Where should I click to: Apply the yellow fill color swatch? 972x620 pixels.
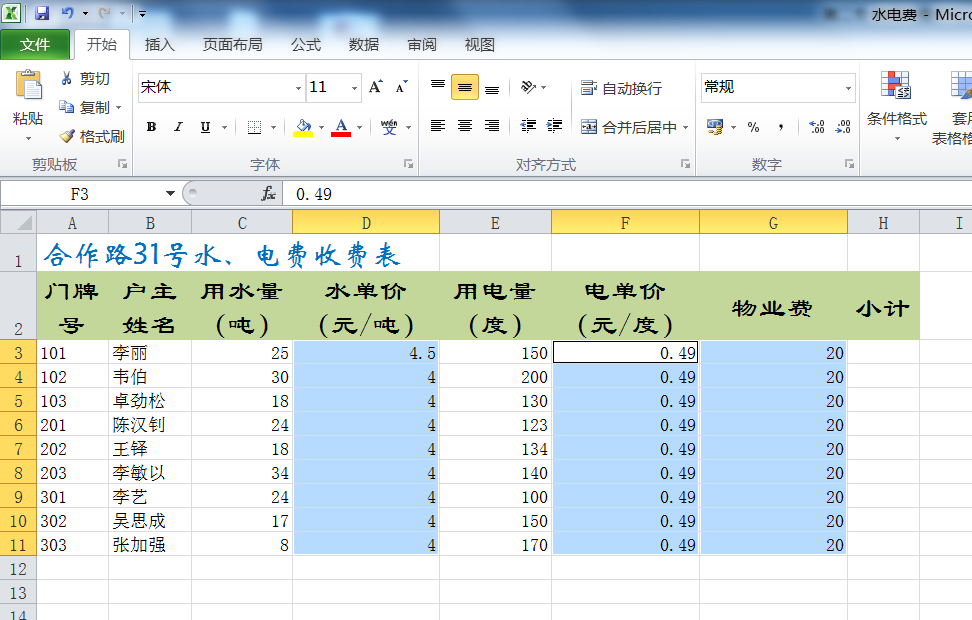tap(303, 127)
